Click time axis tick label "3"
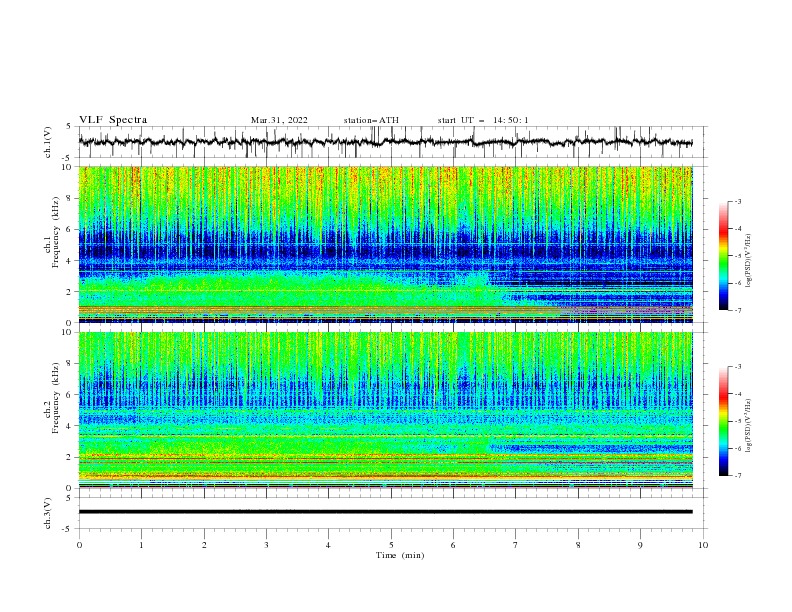This screenshot has height=612, width=792. (266, 545)
